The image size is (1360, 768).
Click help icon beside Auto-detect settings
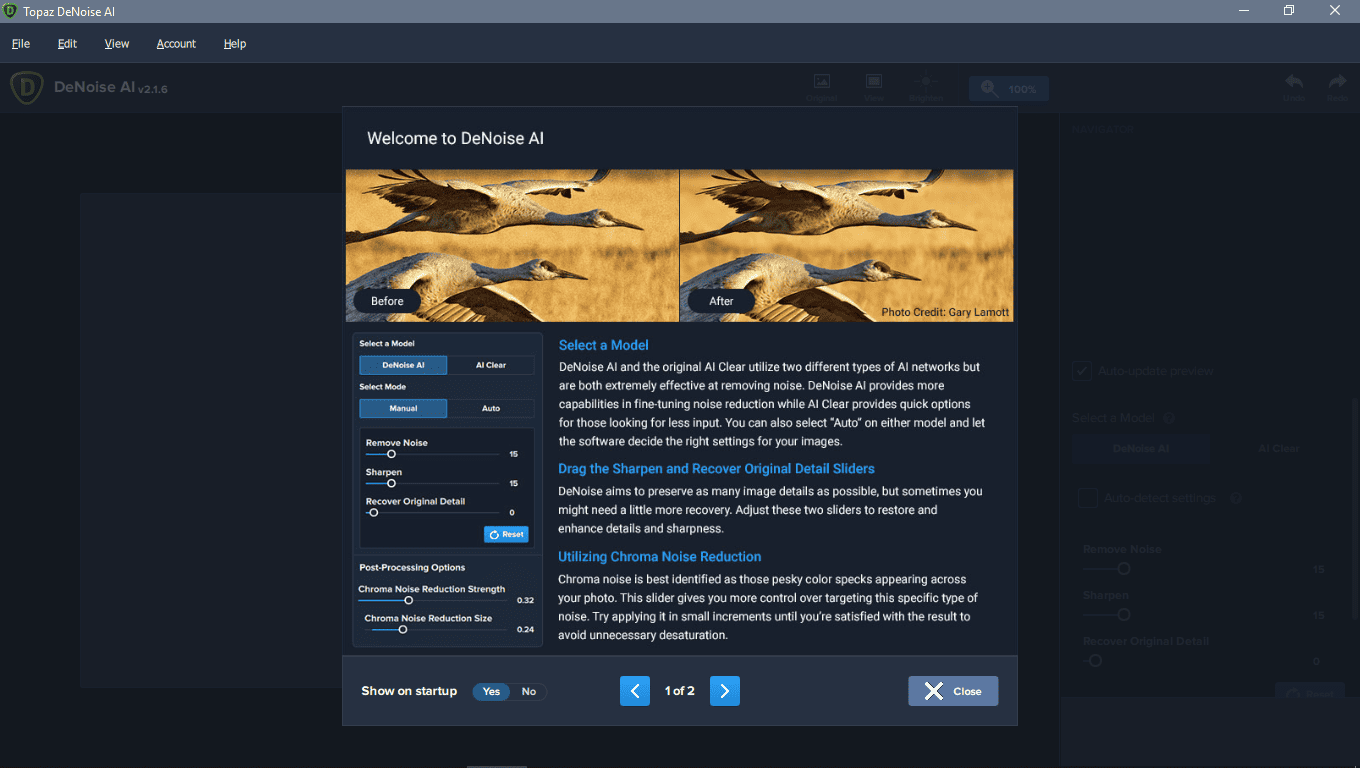pyautogui.click(x=1236, y=498)
